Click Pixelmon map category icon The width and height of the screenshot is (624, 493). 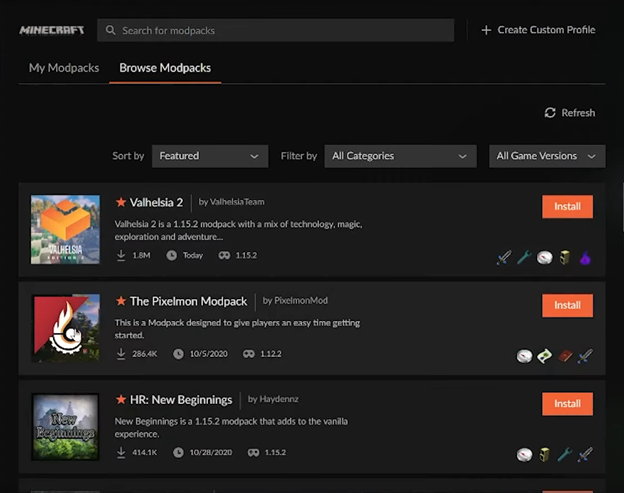pos(544,356)
